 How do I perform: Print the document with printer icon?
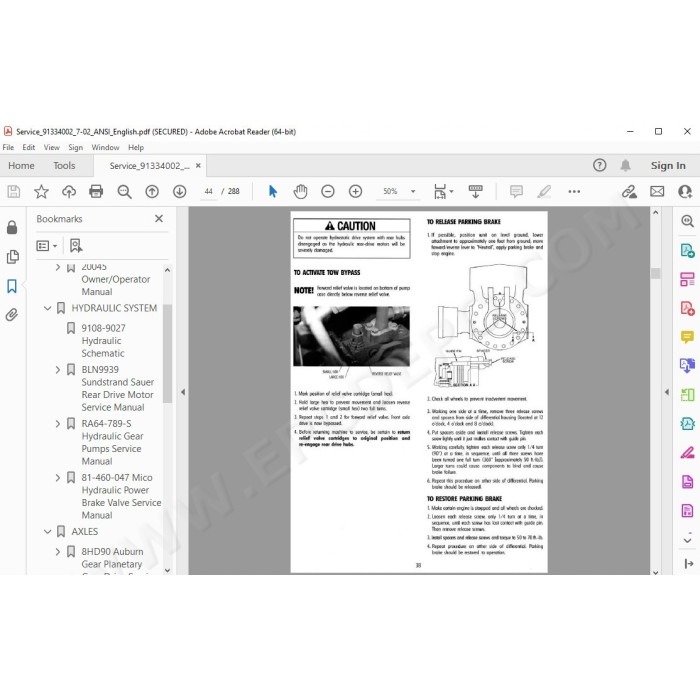(x=96, y=192)
